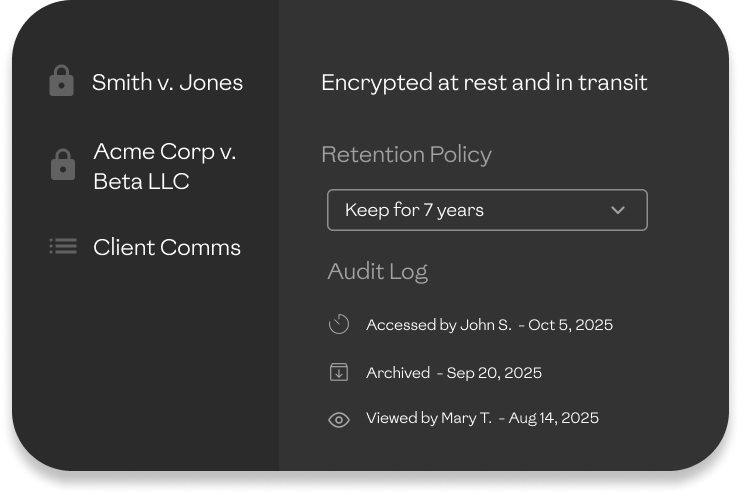Screen dimensions: 741x495
Task: Select the Accessed by John S. entry
Action: pos(438,325)
